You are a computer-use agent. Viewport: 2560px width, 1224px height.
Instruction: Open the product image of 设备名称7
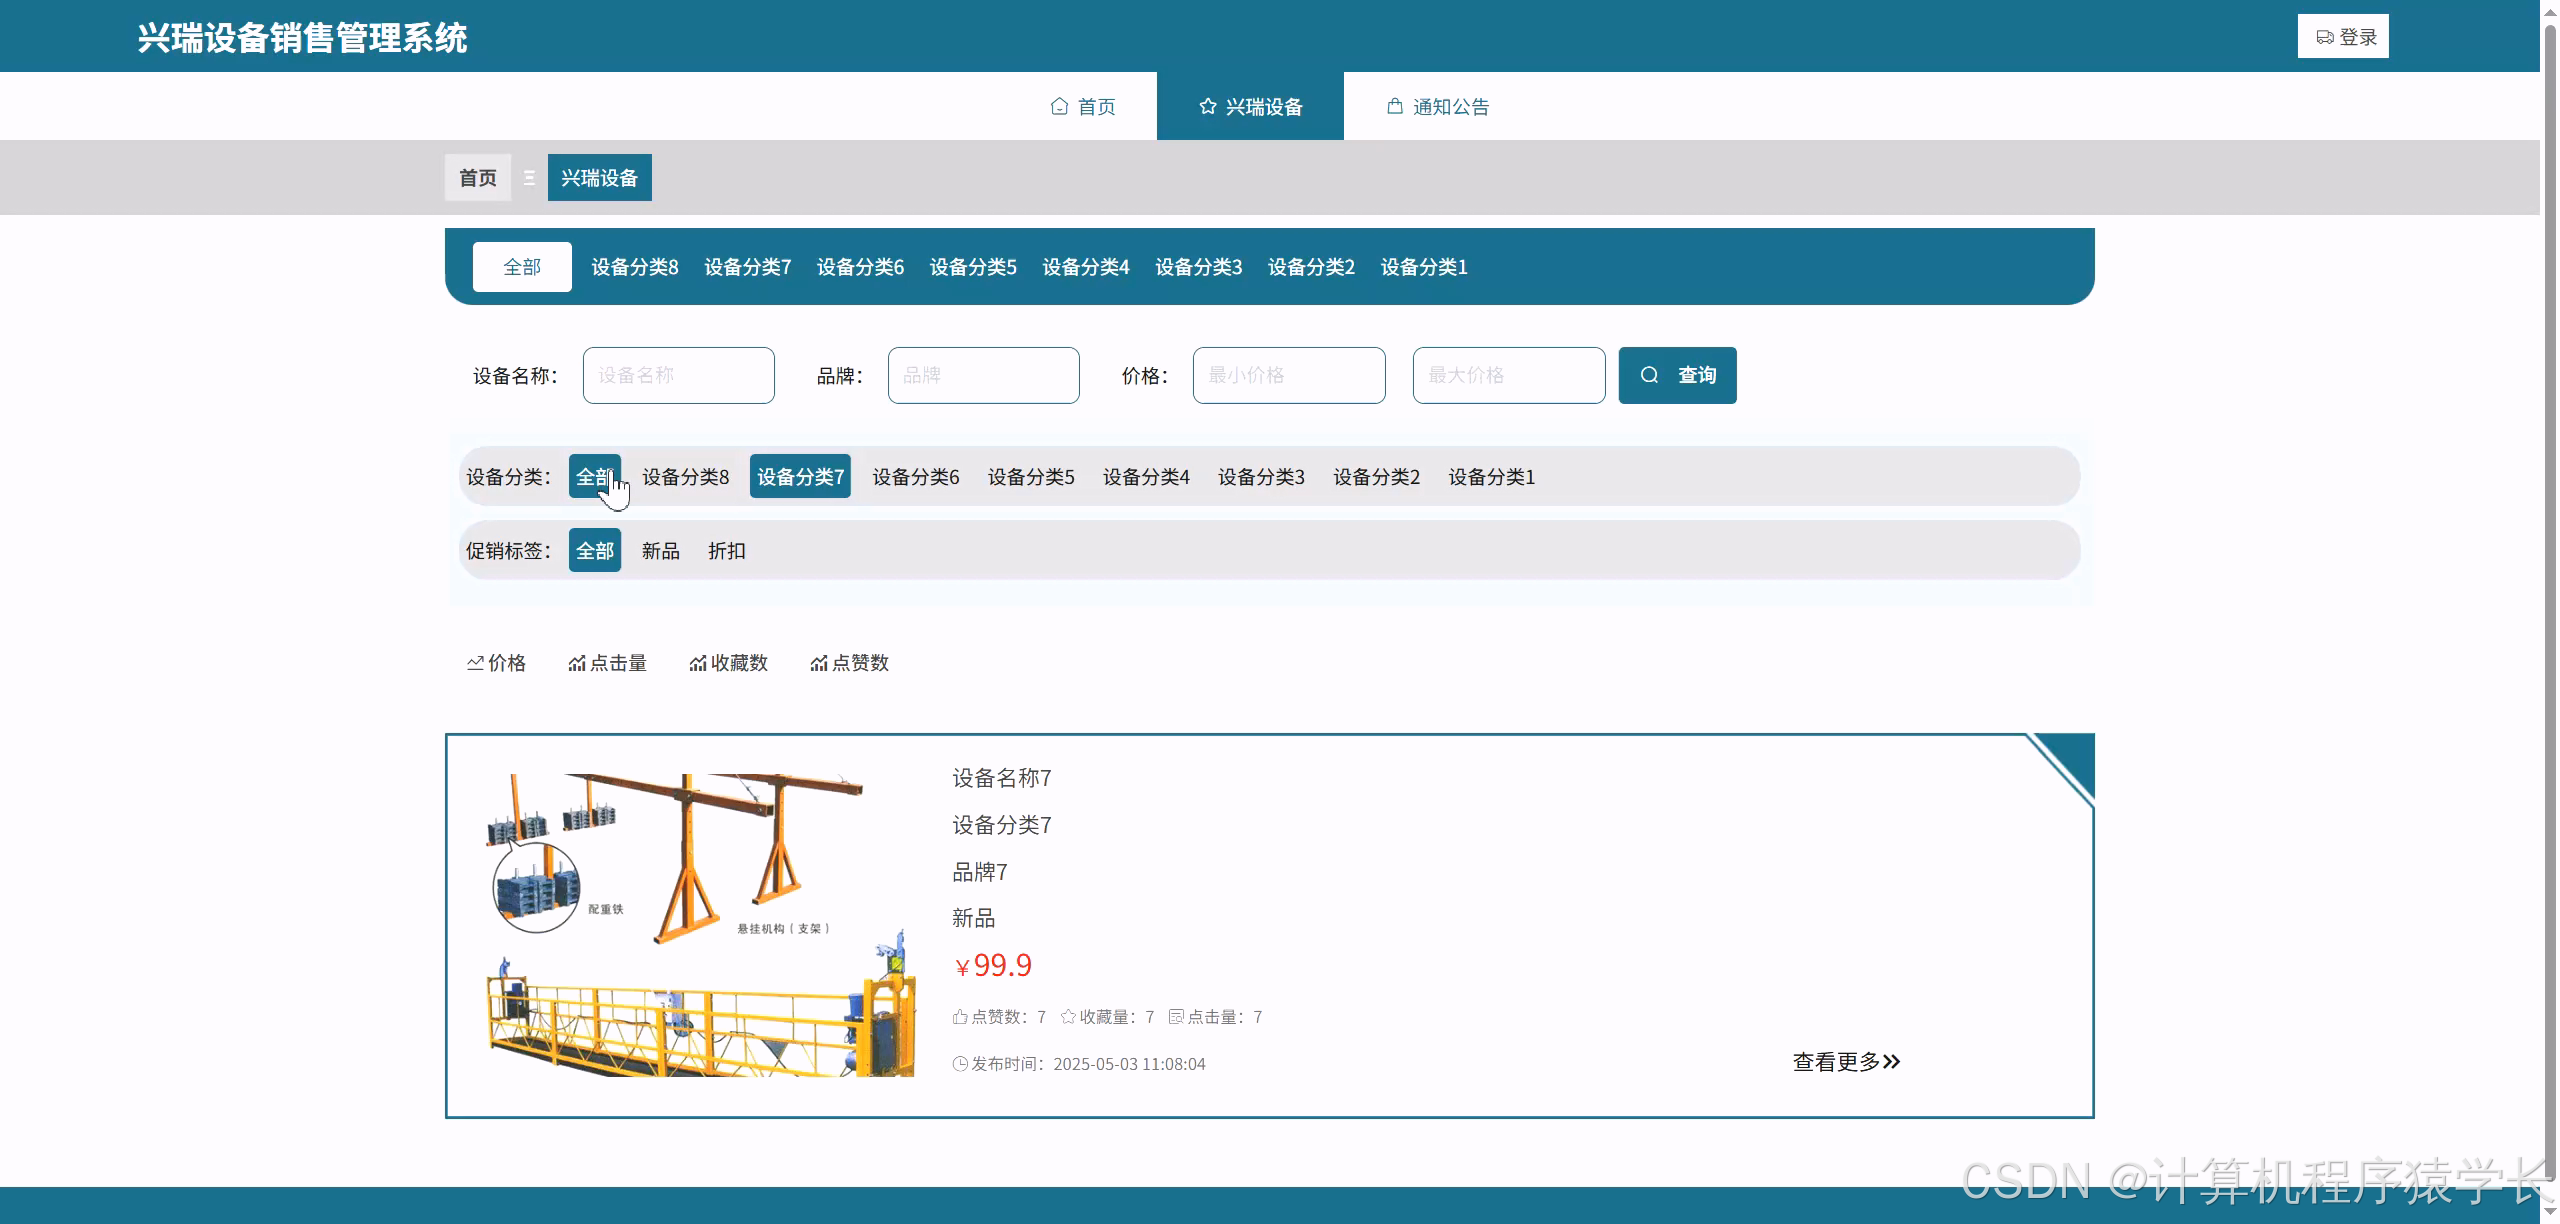click(x=700, y=925)
